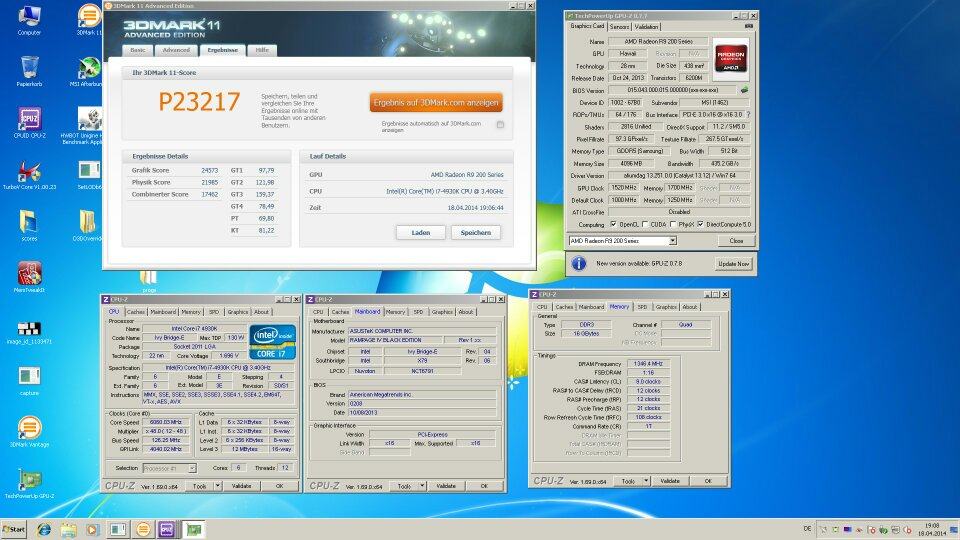The width and height of the screenshot is (960, 540).
Task: Open the Sensors tab in GPU-Z
Action: (619, 27)
